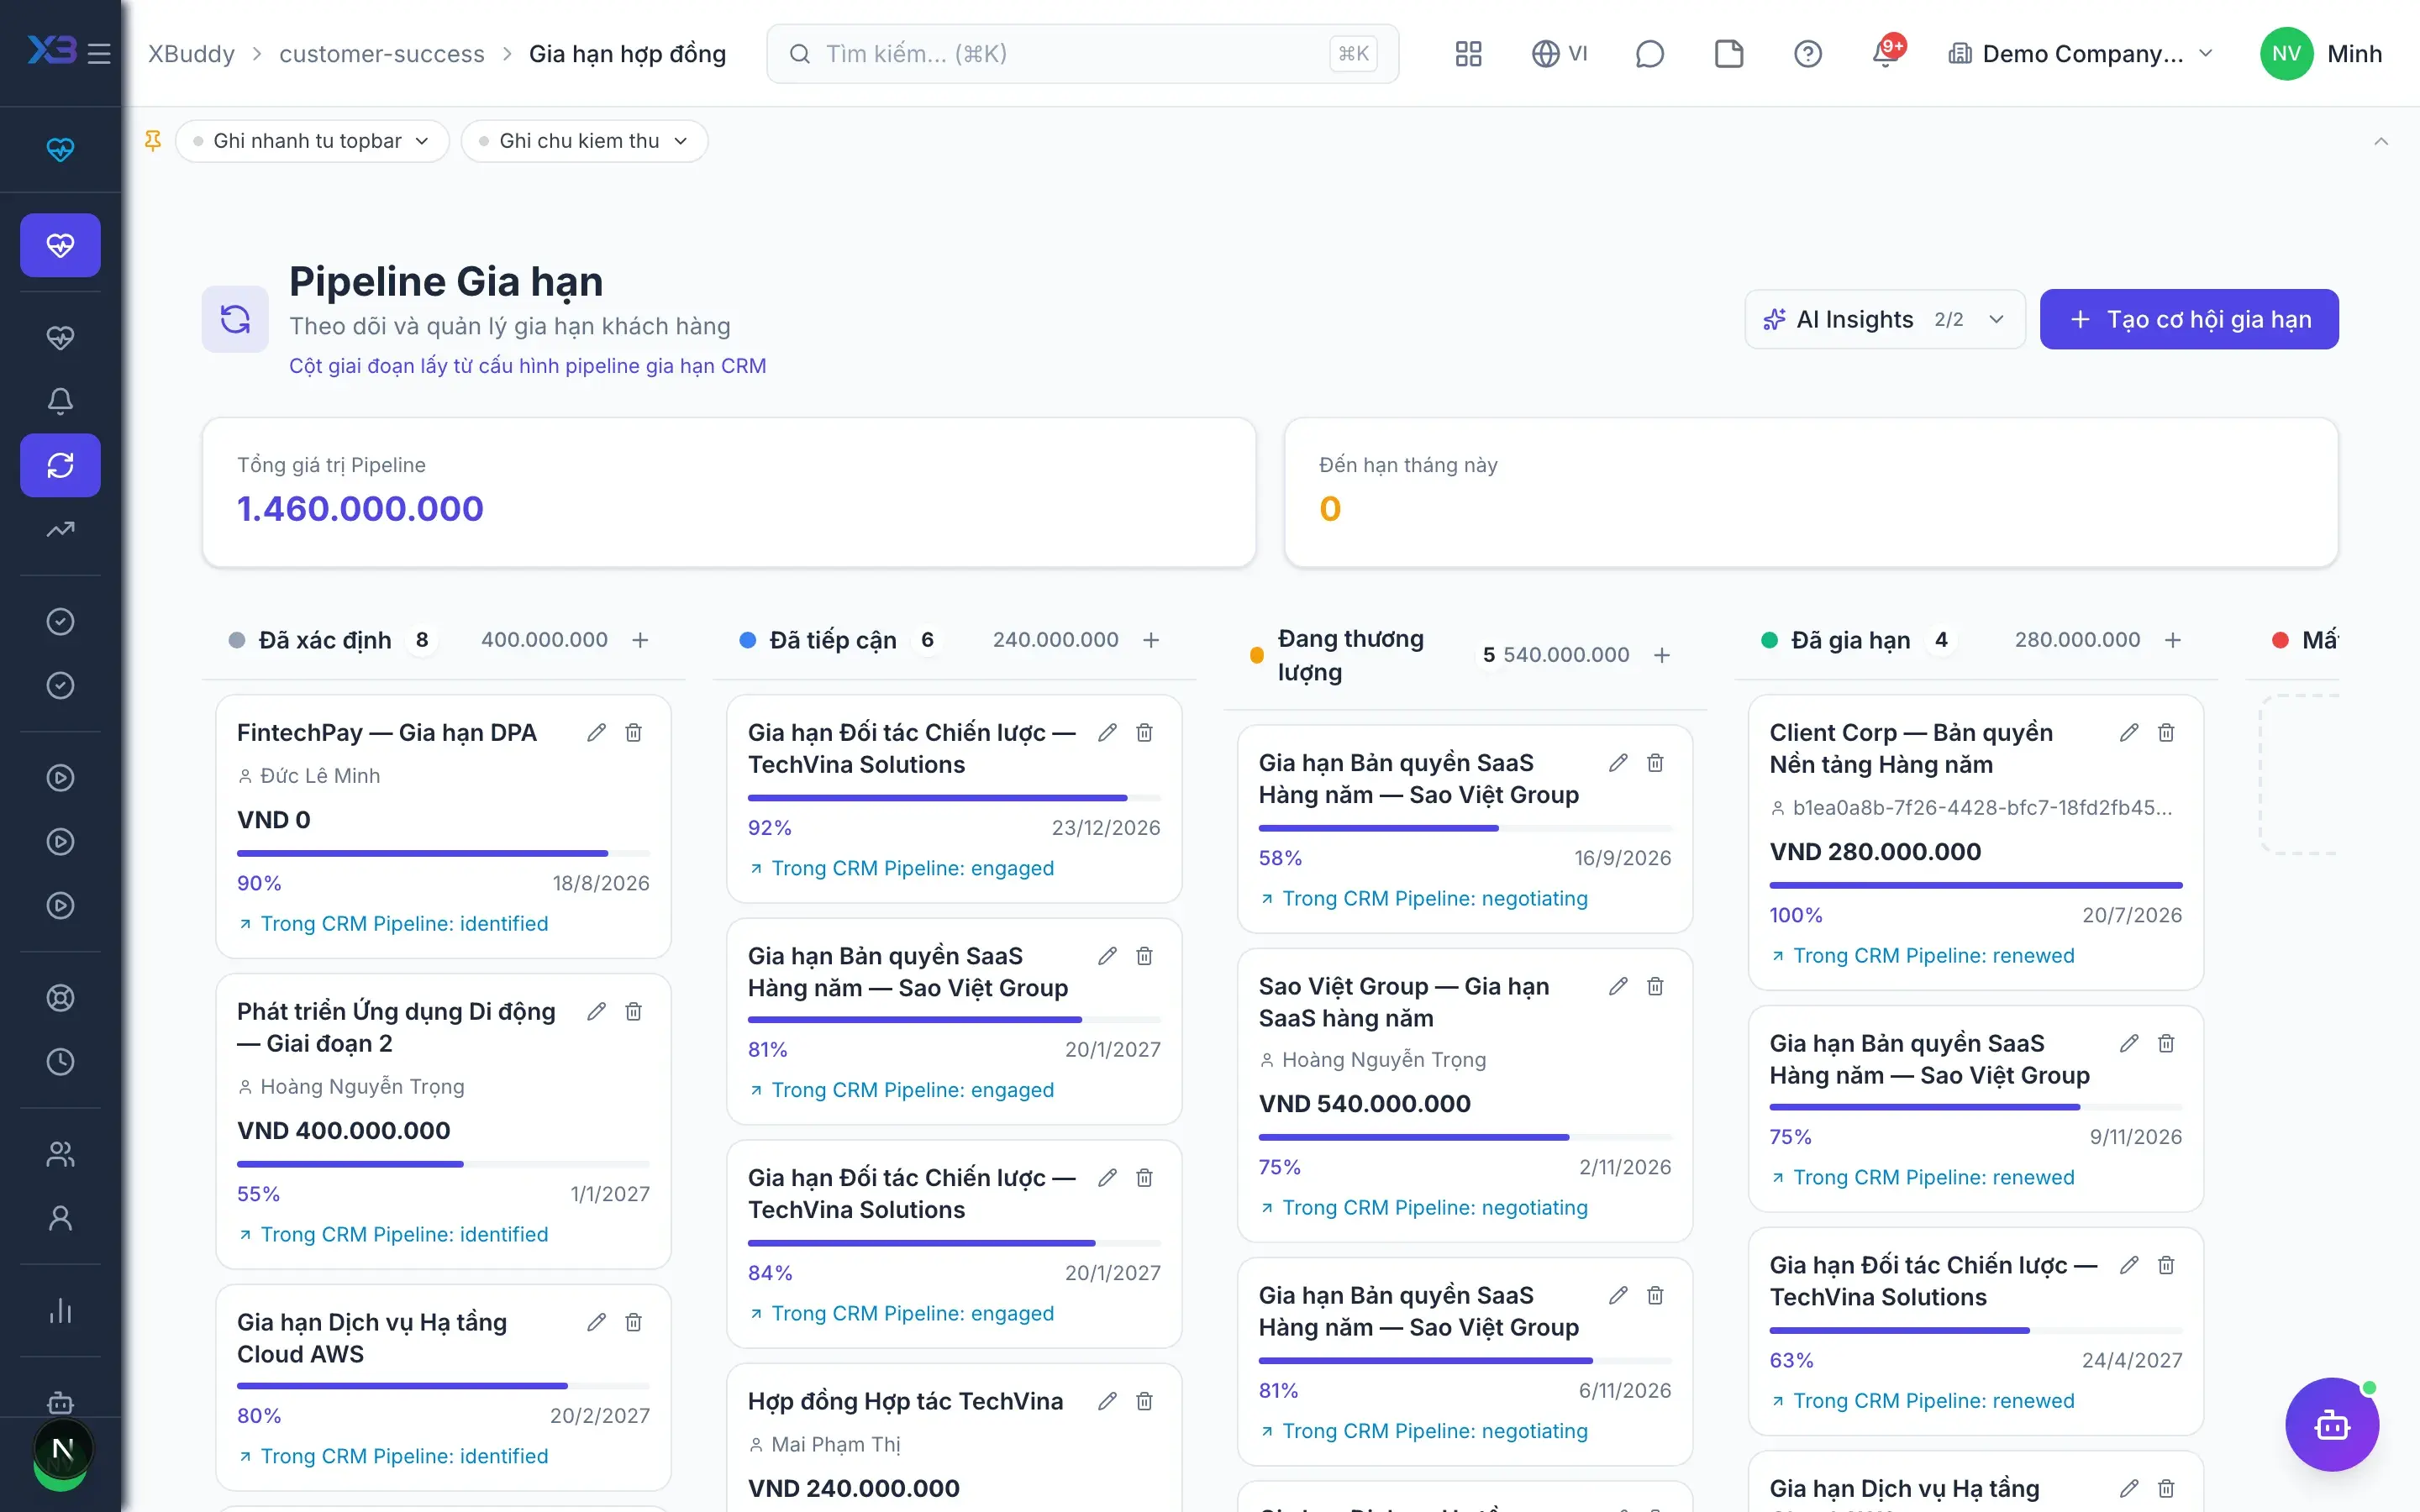This screenshot has height=1512, width=2420.
Task: Open the bell alerts sidebar icon
Action: point(60,401)
